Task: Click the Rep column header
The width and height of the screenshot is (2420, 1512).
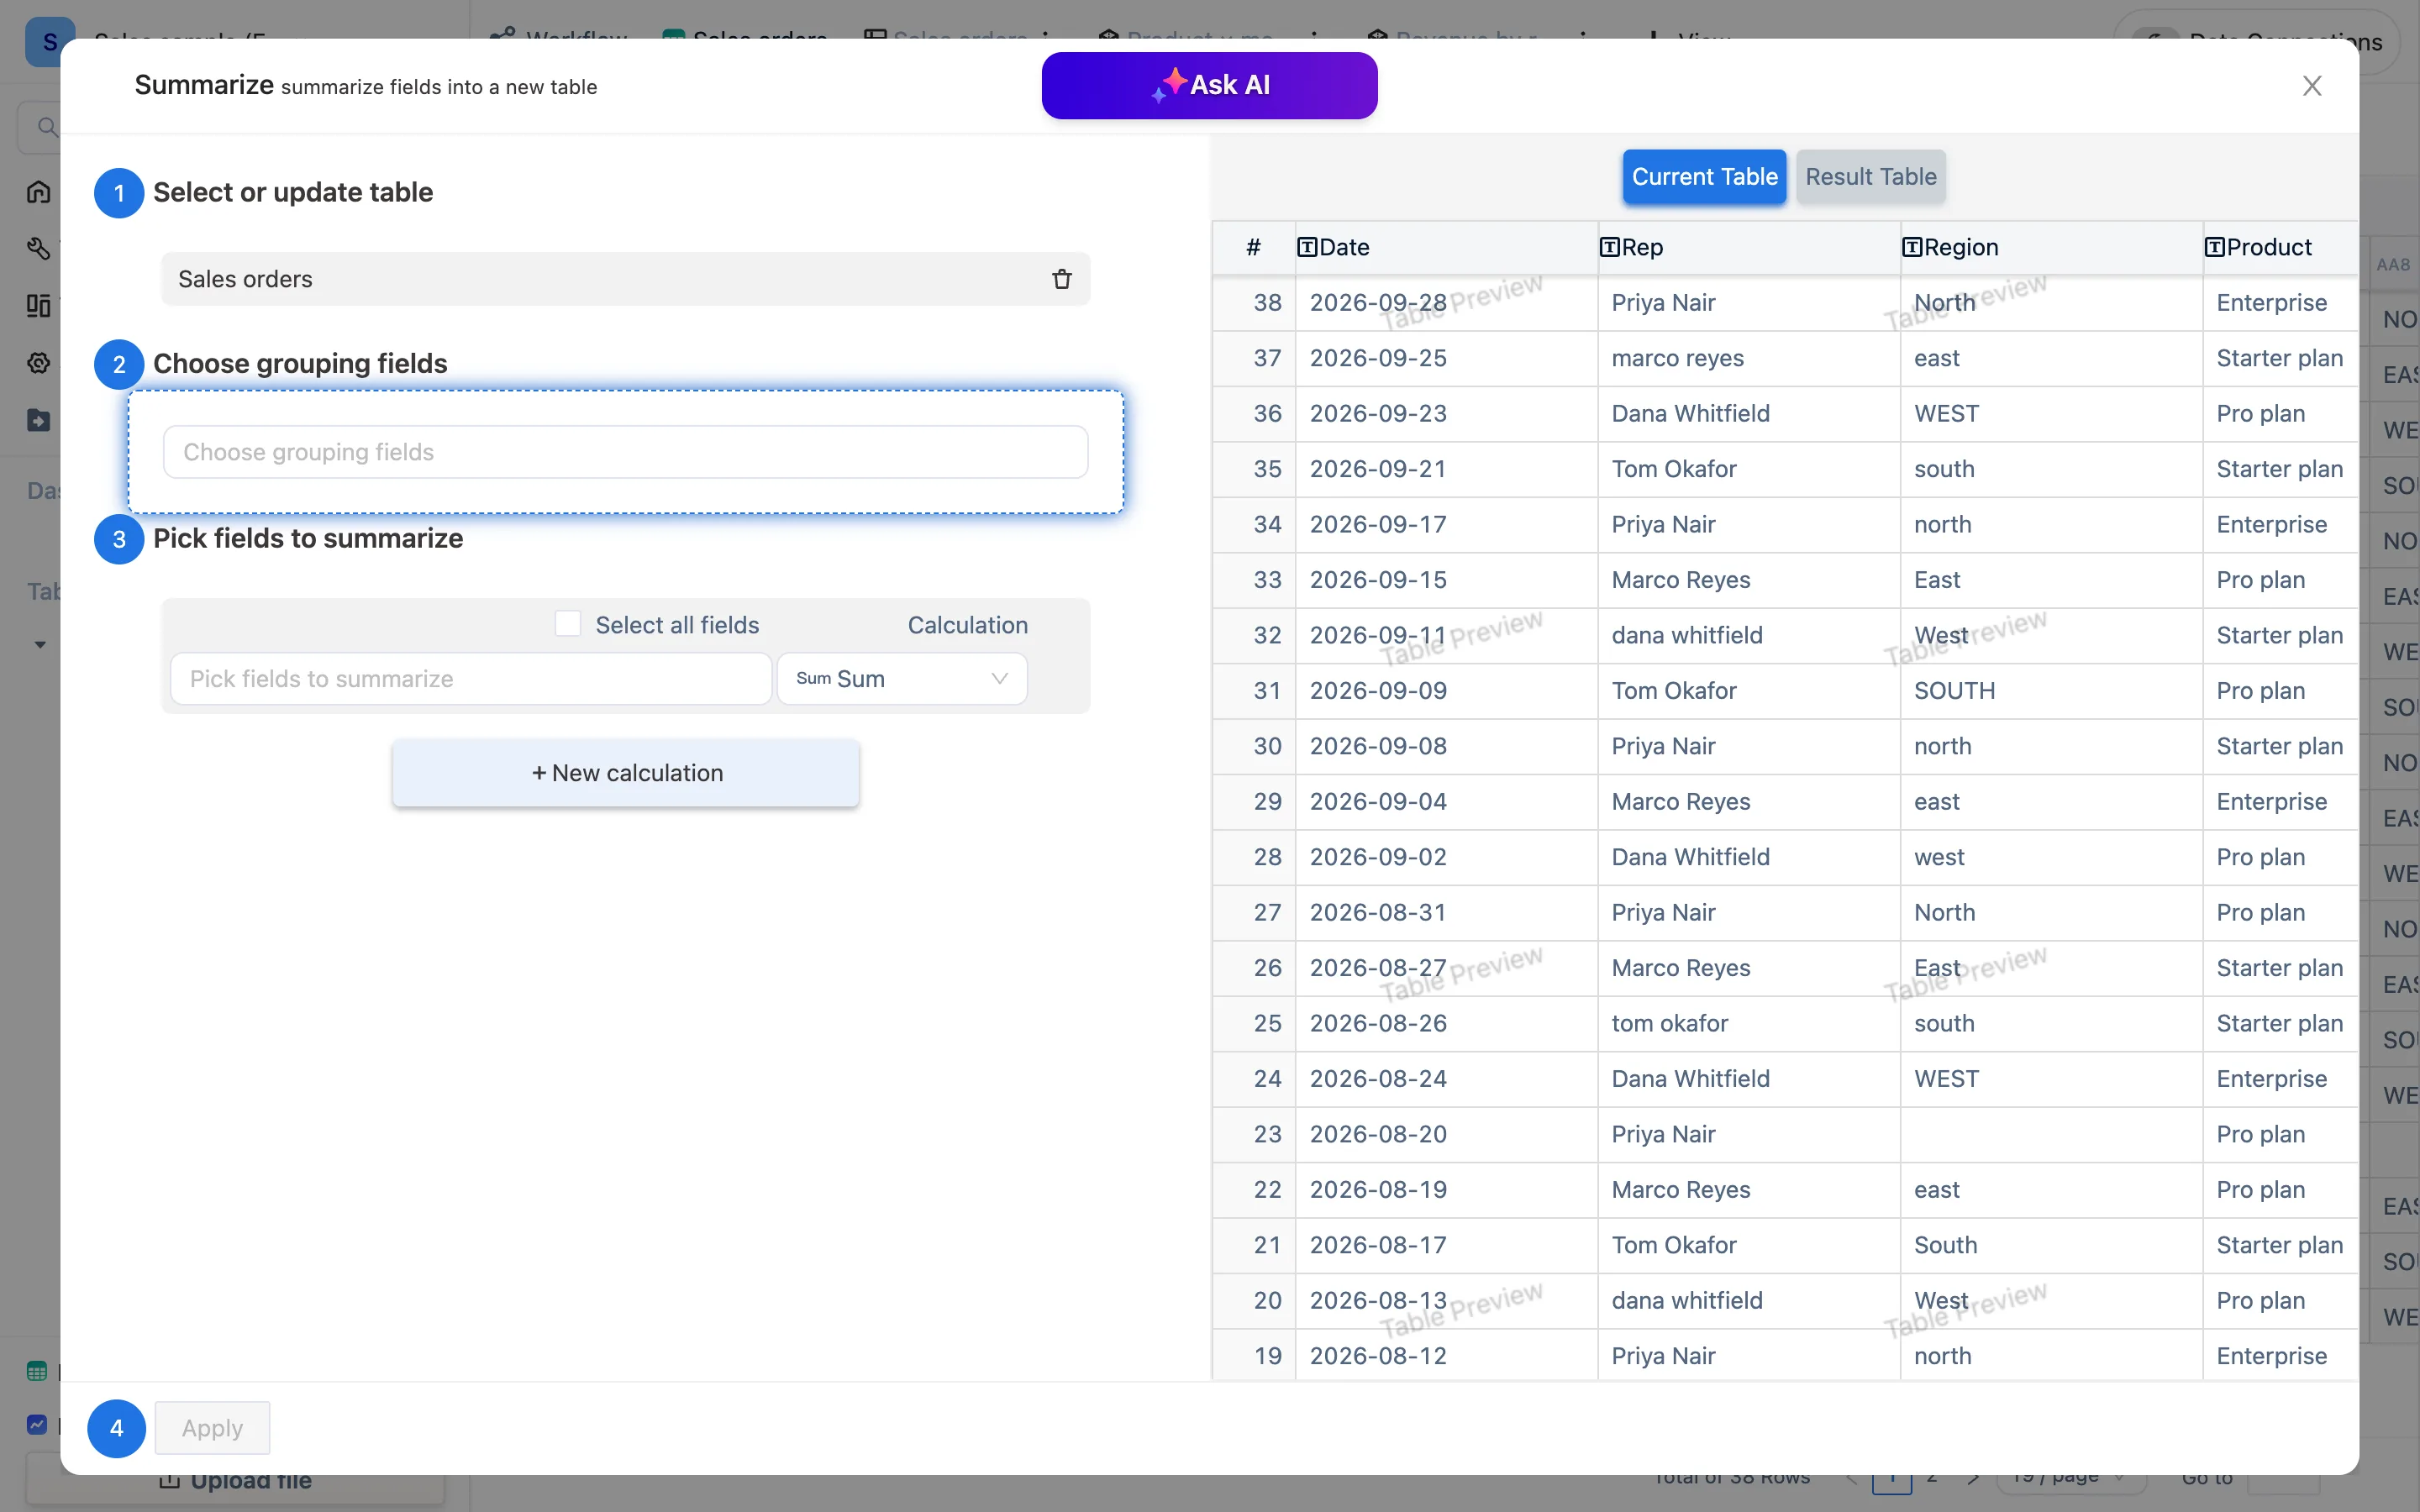Action: [x=1749, y=247]
